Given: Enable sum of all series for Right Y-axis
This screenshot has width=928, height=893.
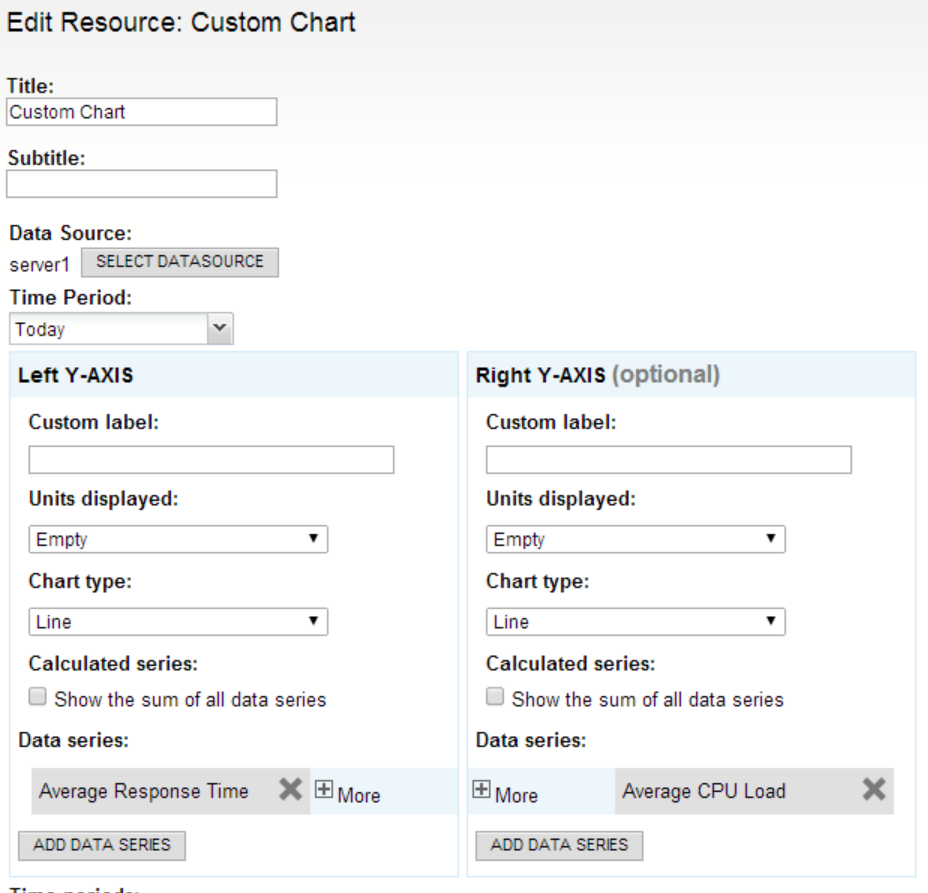Looking at the screenshot, I should tap(496, 699).
